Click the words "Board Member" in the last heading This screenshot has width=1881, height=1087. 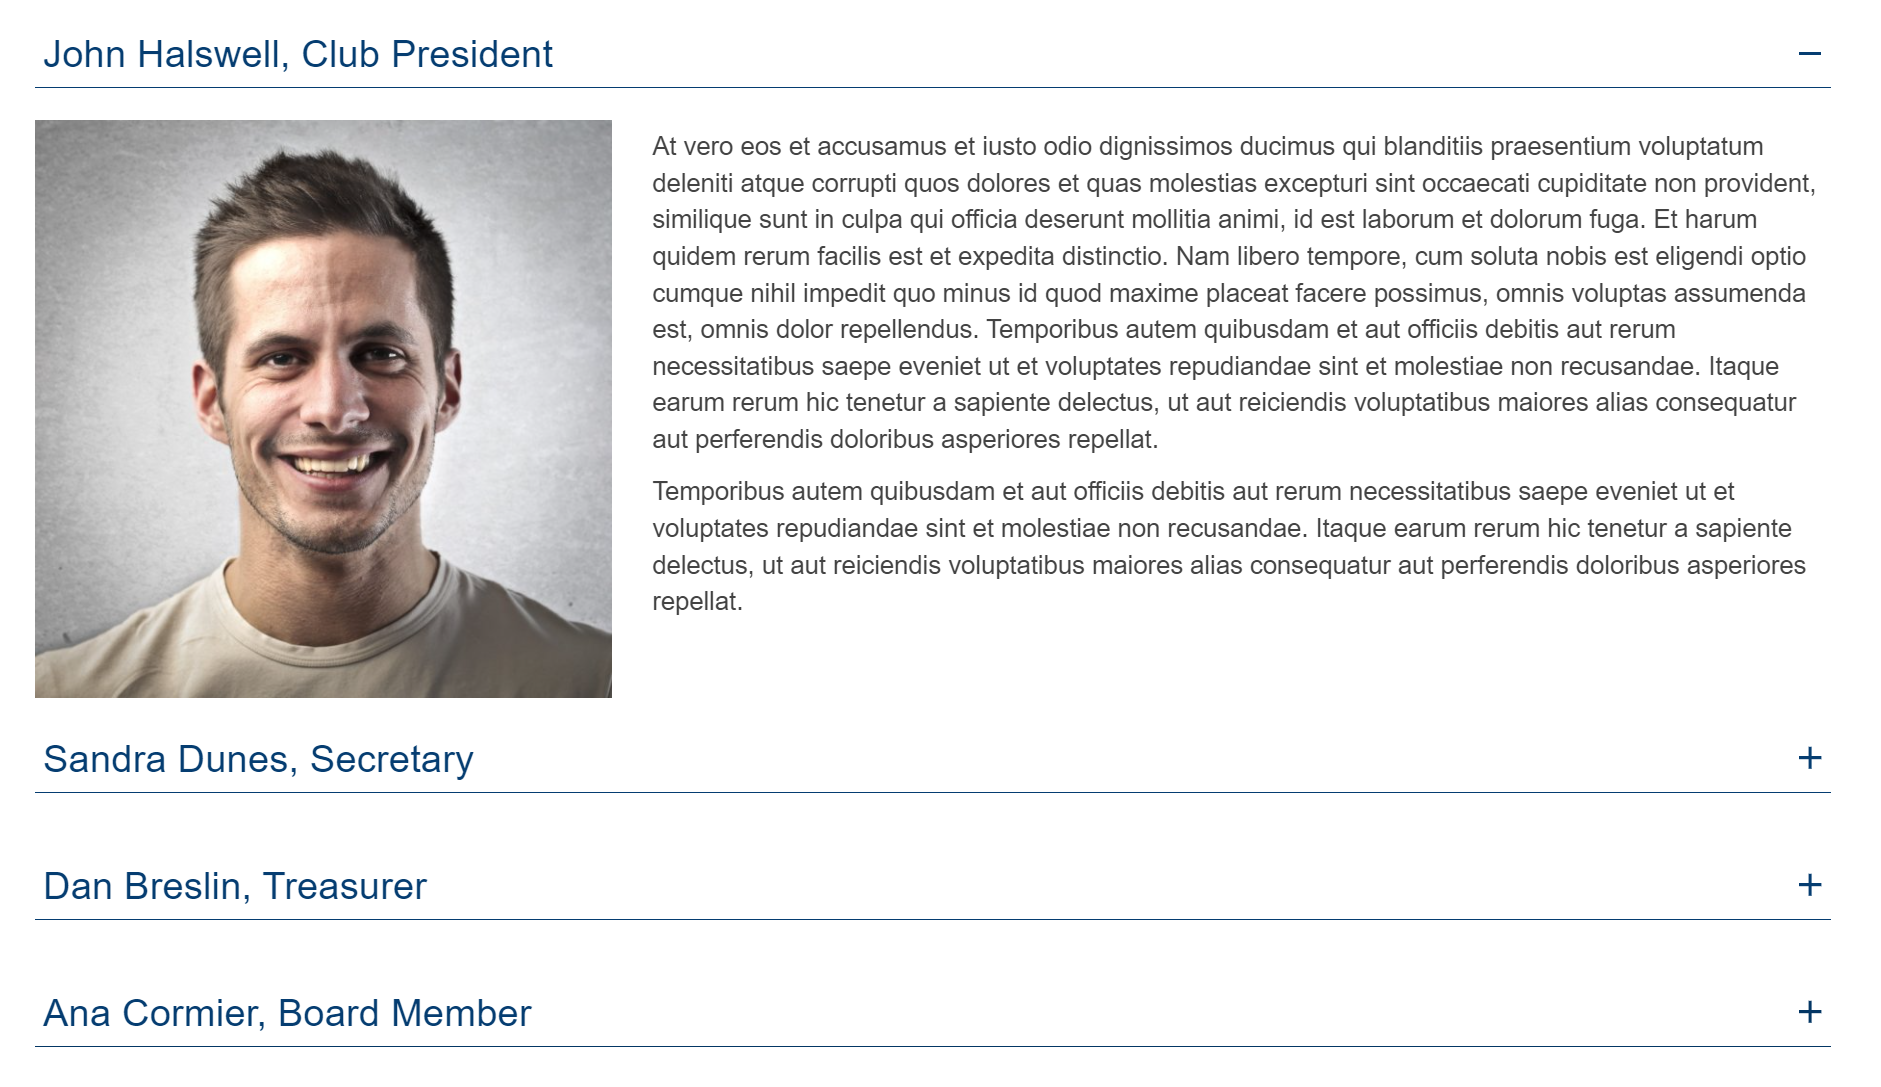point(405,1013)
